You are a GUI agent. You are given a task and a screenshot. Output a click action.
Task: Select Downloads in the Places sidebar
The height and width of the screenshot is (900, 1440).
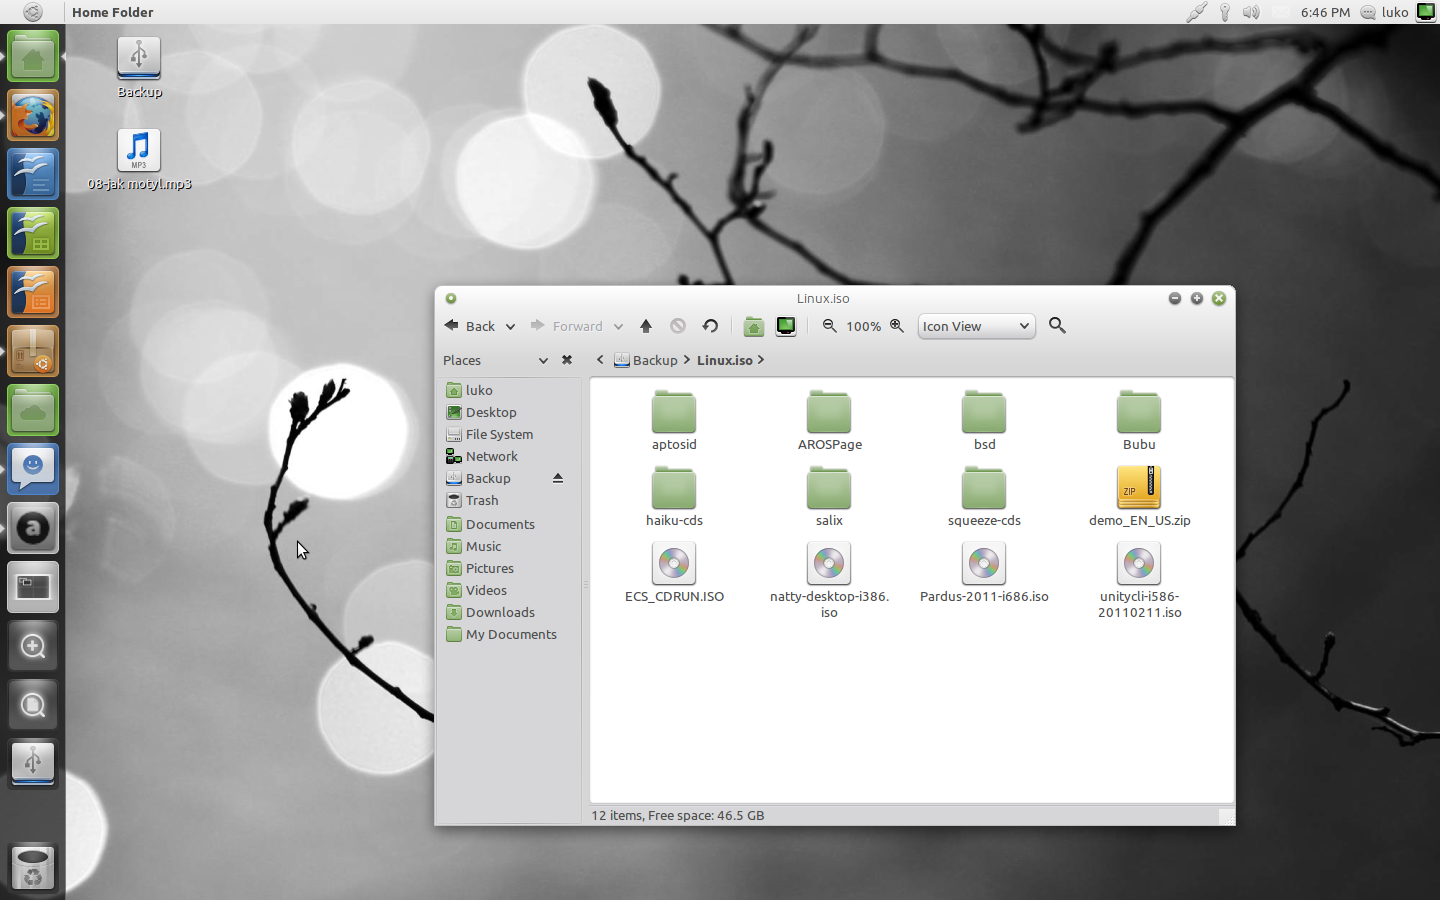pyautogui.click(x=500, y=612)
